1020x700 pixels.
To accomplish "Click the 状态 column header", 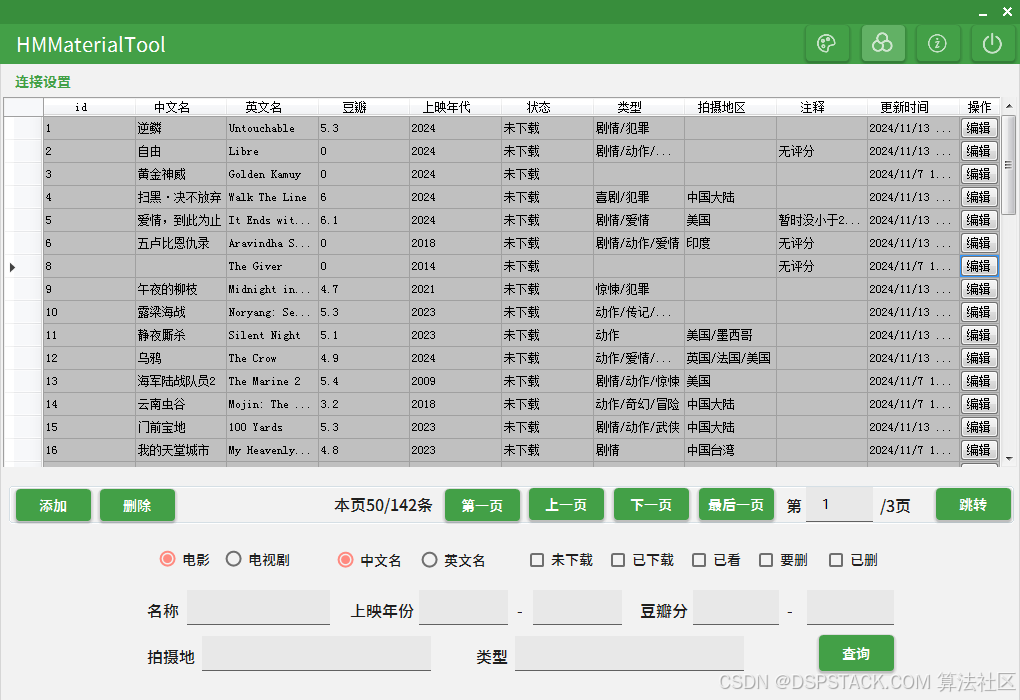I will pos(547,107).
